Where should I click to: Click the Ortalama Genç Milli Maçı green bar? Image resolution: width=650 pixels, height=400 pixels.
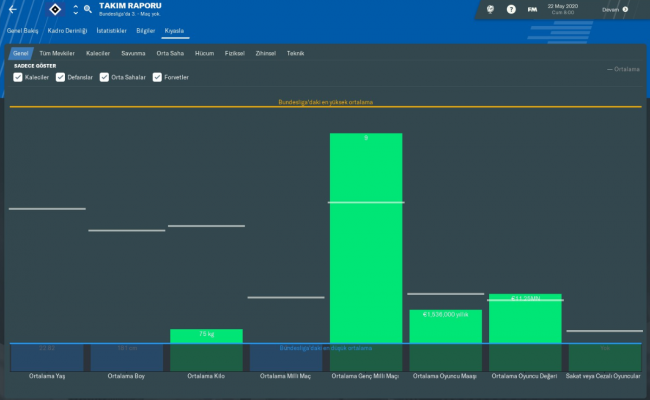point(366,238)
